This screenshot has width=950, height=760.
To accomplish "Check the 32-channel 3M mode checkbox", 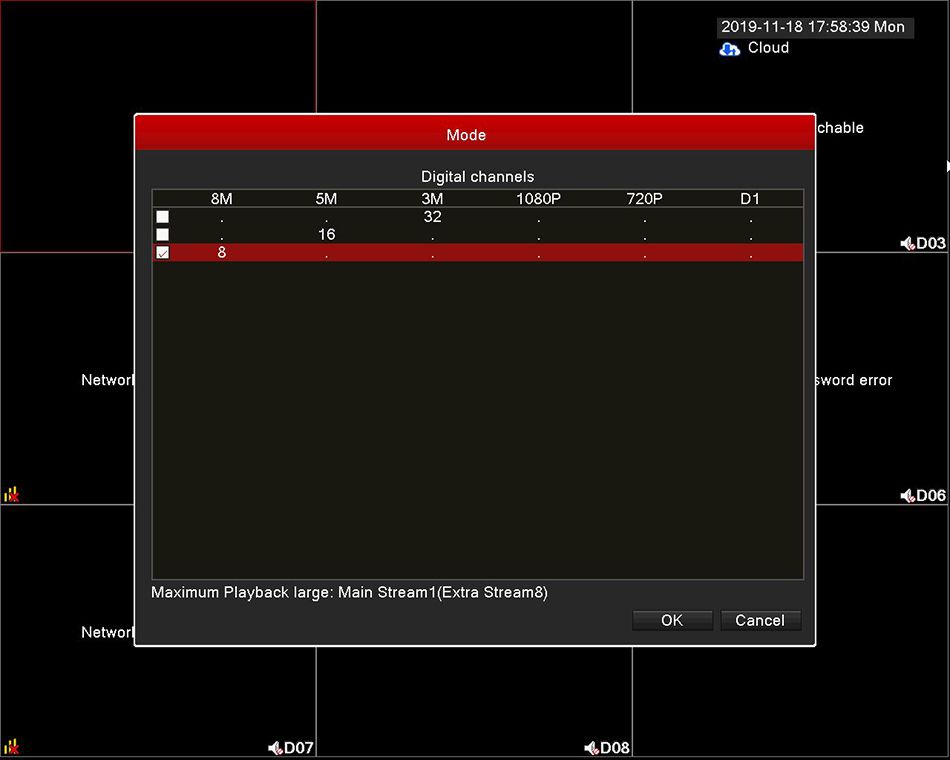I will click(x=162, y=217).
